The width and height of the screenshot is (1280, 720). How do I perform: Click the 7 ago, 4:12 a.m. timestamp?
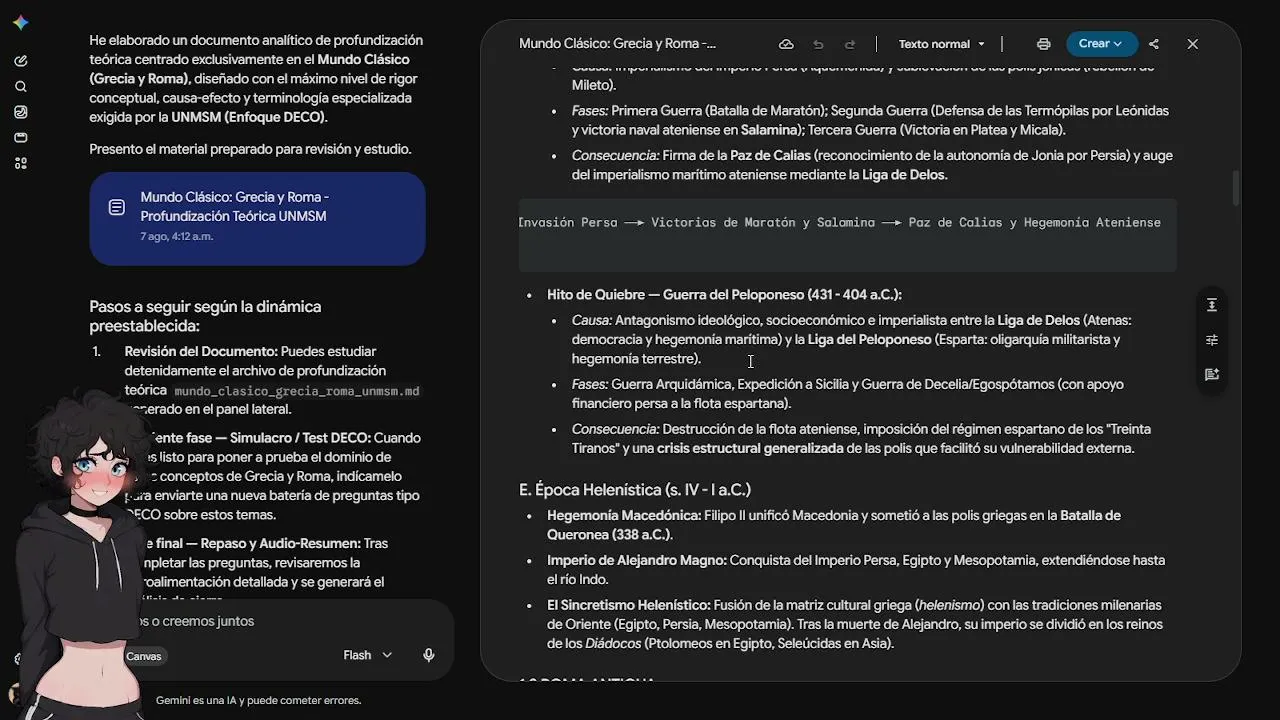[x=177, y=237]
